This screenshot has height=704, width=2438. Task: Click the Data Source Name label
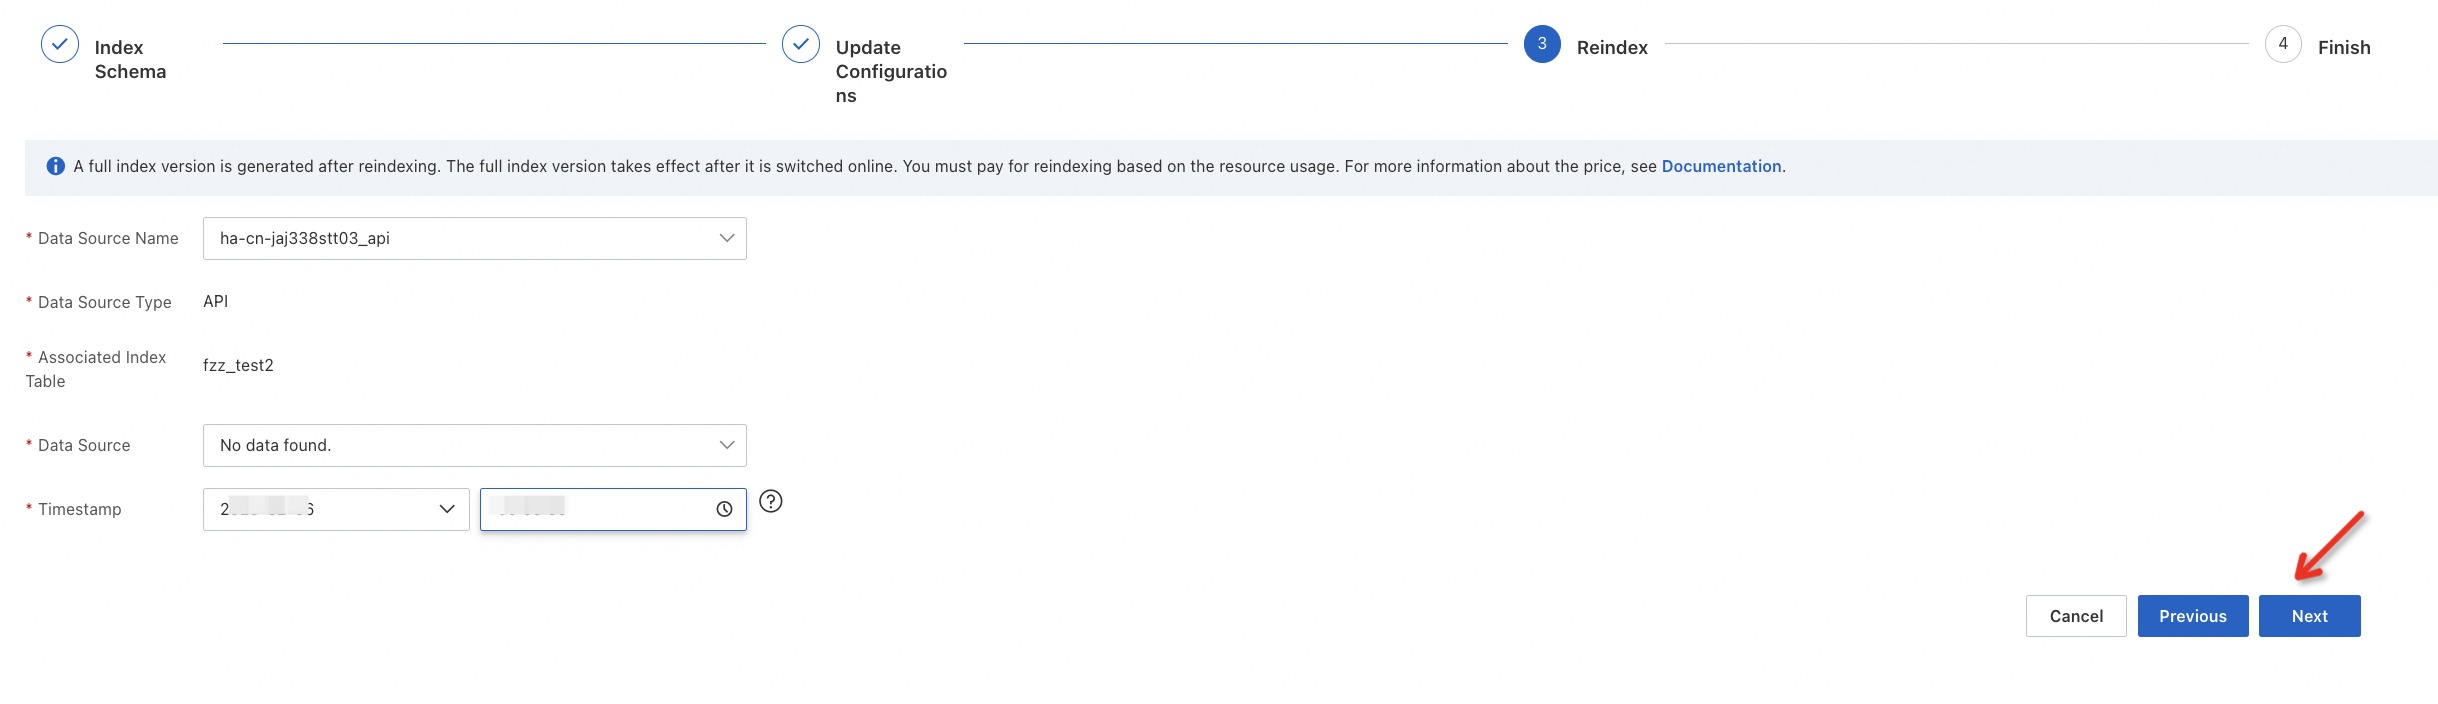(x=108, y=238)
